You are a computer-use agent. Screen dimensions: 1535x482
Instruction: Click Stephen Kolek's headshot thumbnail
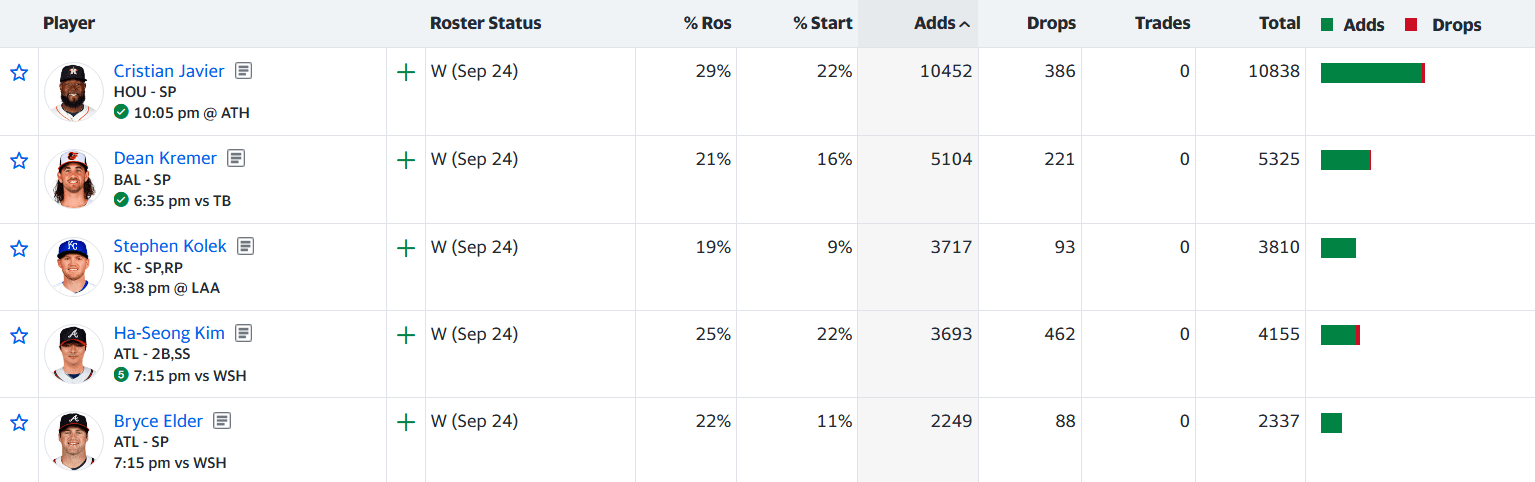pyautogui.click(x=74, y=267)
